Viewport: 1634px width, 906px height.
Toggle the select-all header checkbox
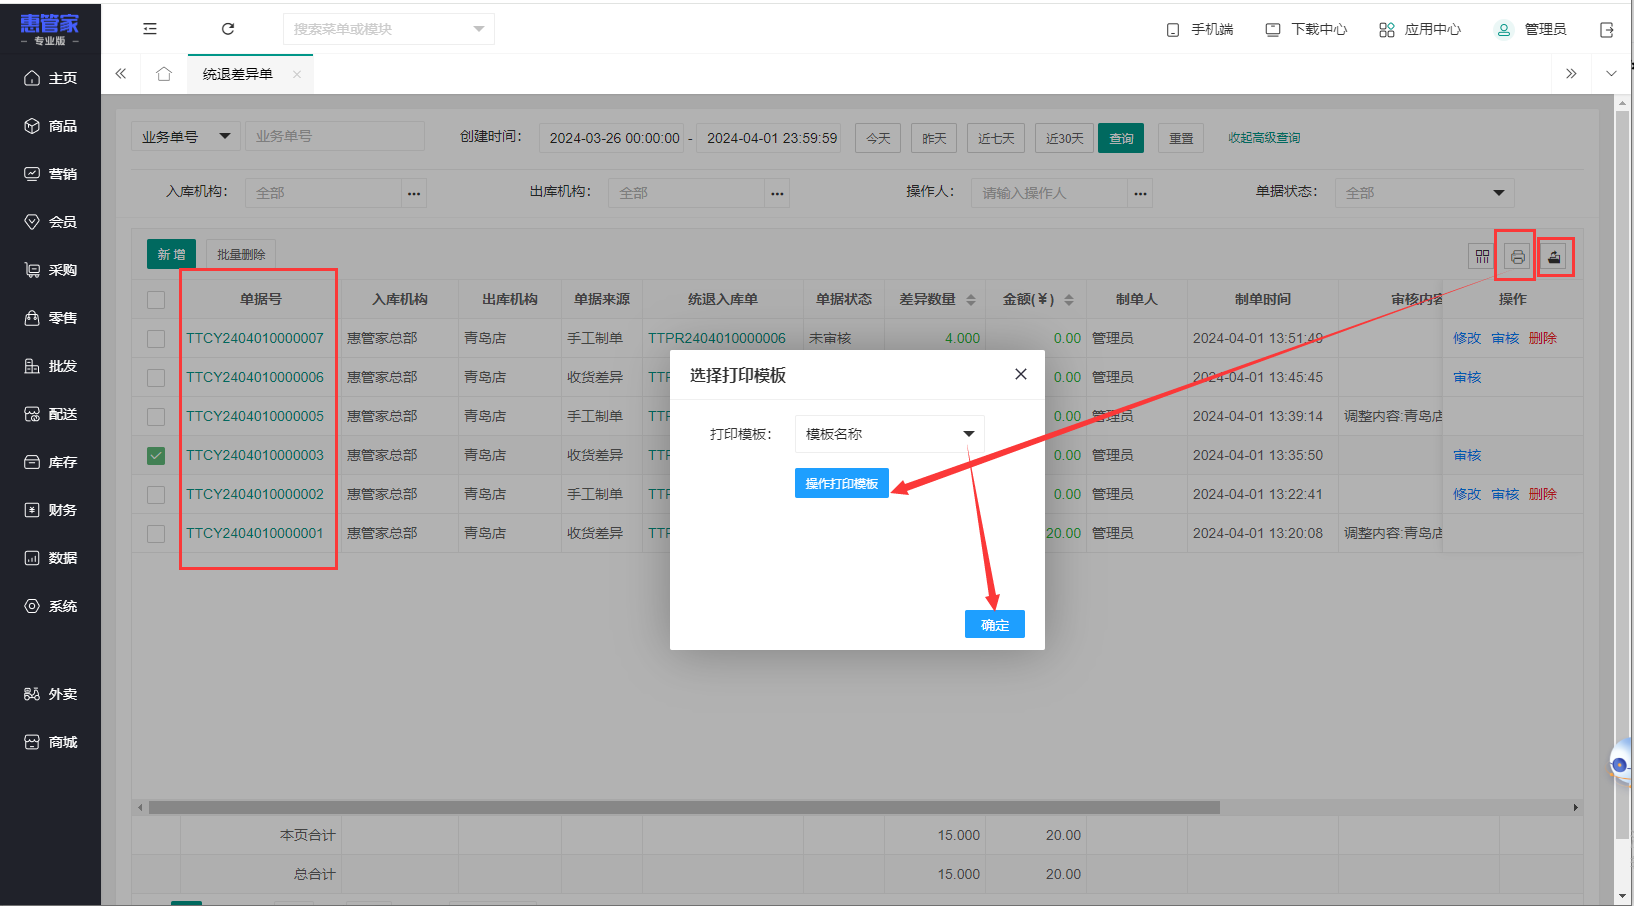(x=156, y=300)
